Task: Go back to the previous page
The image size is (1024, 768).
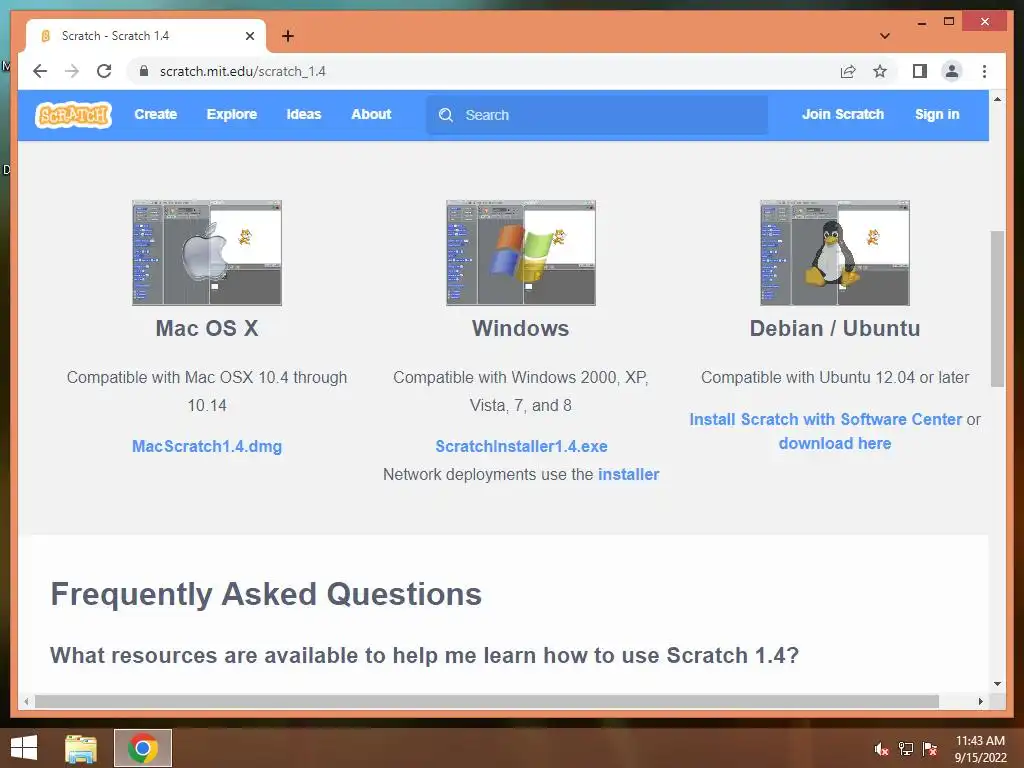Action: click(40, 71)
